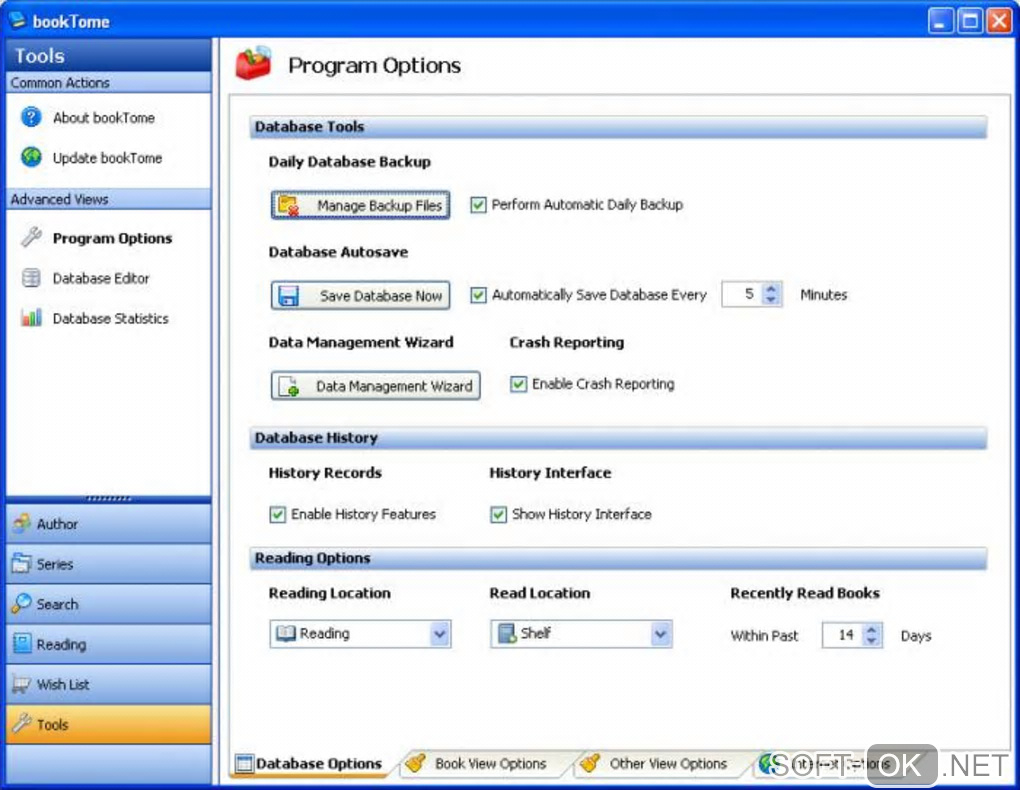Image resolution: width=1020 pixels, height=790 pixels.
Task: Click the Database Editor table icon
Action: pos(31,278)
